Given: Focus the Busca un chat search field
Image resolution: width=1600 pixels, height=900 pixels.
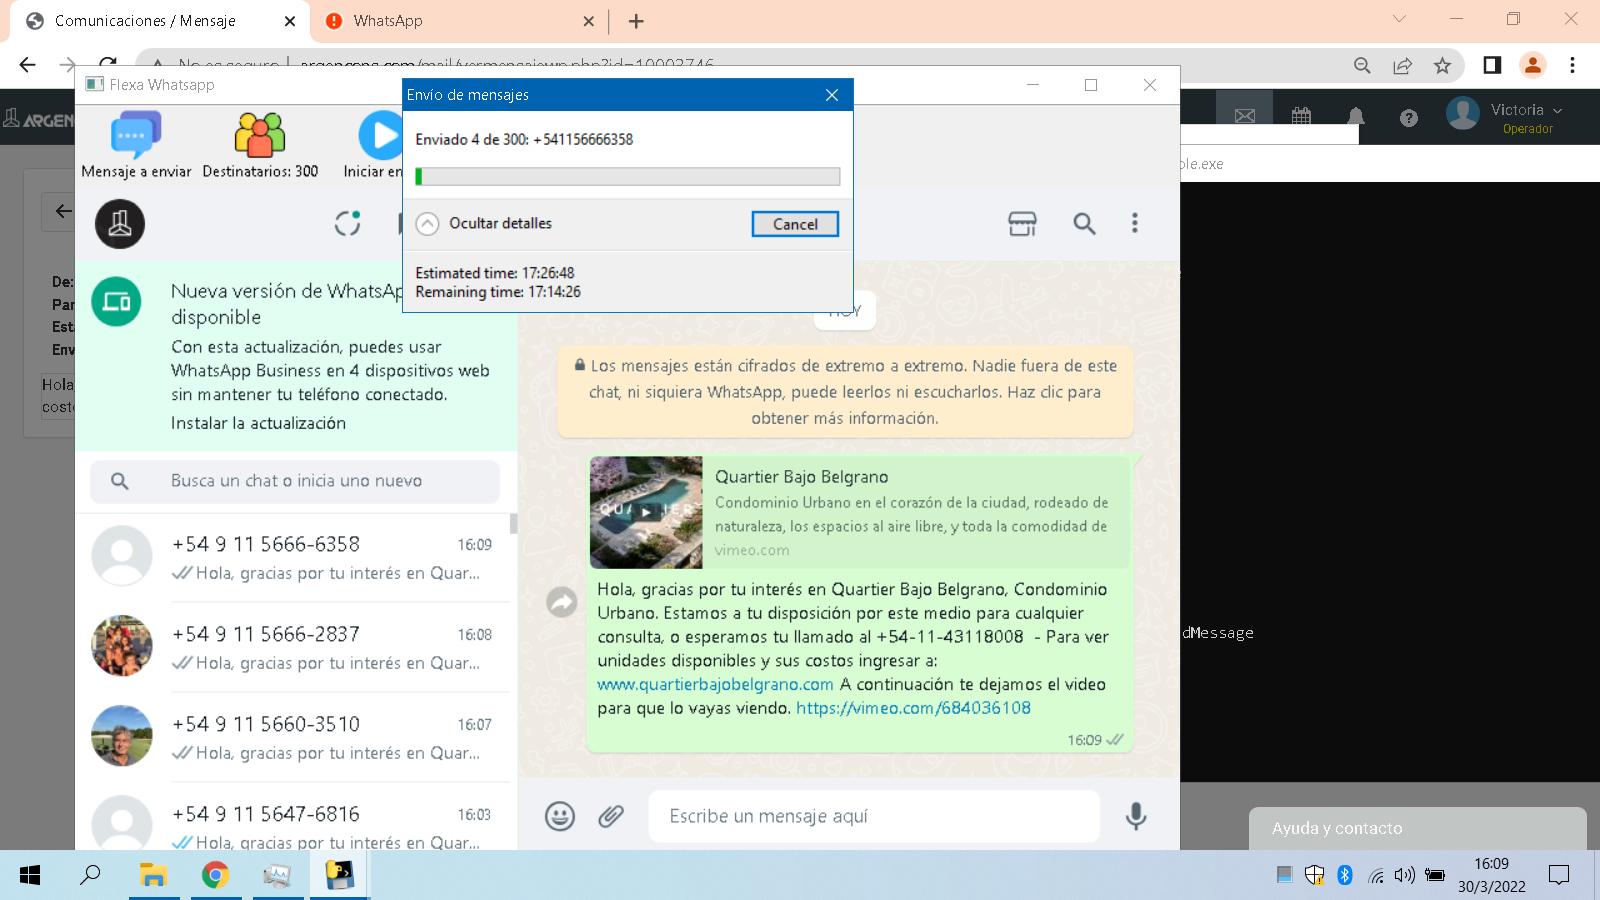Looking at the screenshot, I should [x=295, y=481].
